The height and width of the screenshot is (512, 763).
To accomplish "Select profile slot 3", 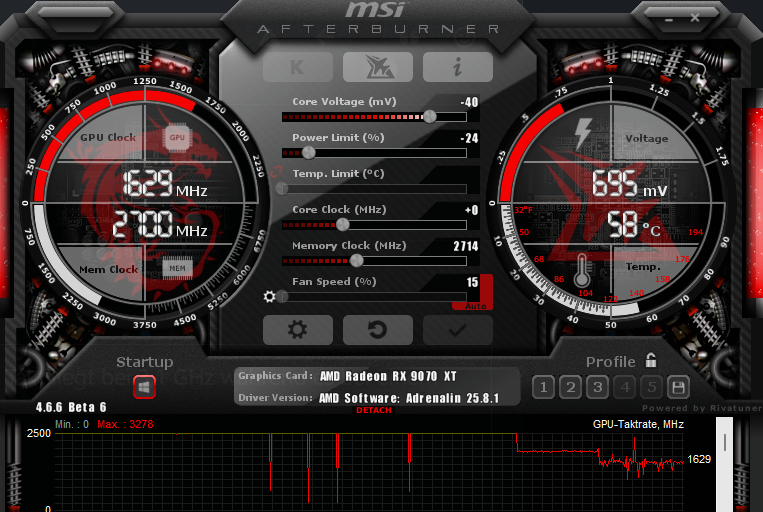I will [597, 387].
